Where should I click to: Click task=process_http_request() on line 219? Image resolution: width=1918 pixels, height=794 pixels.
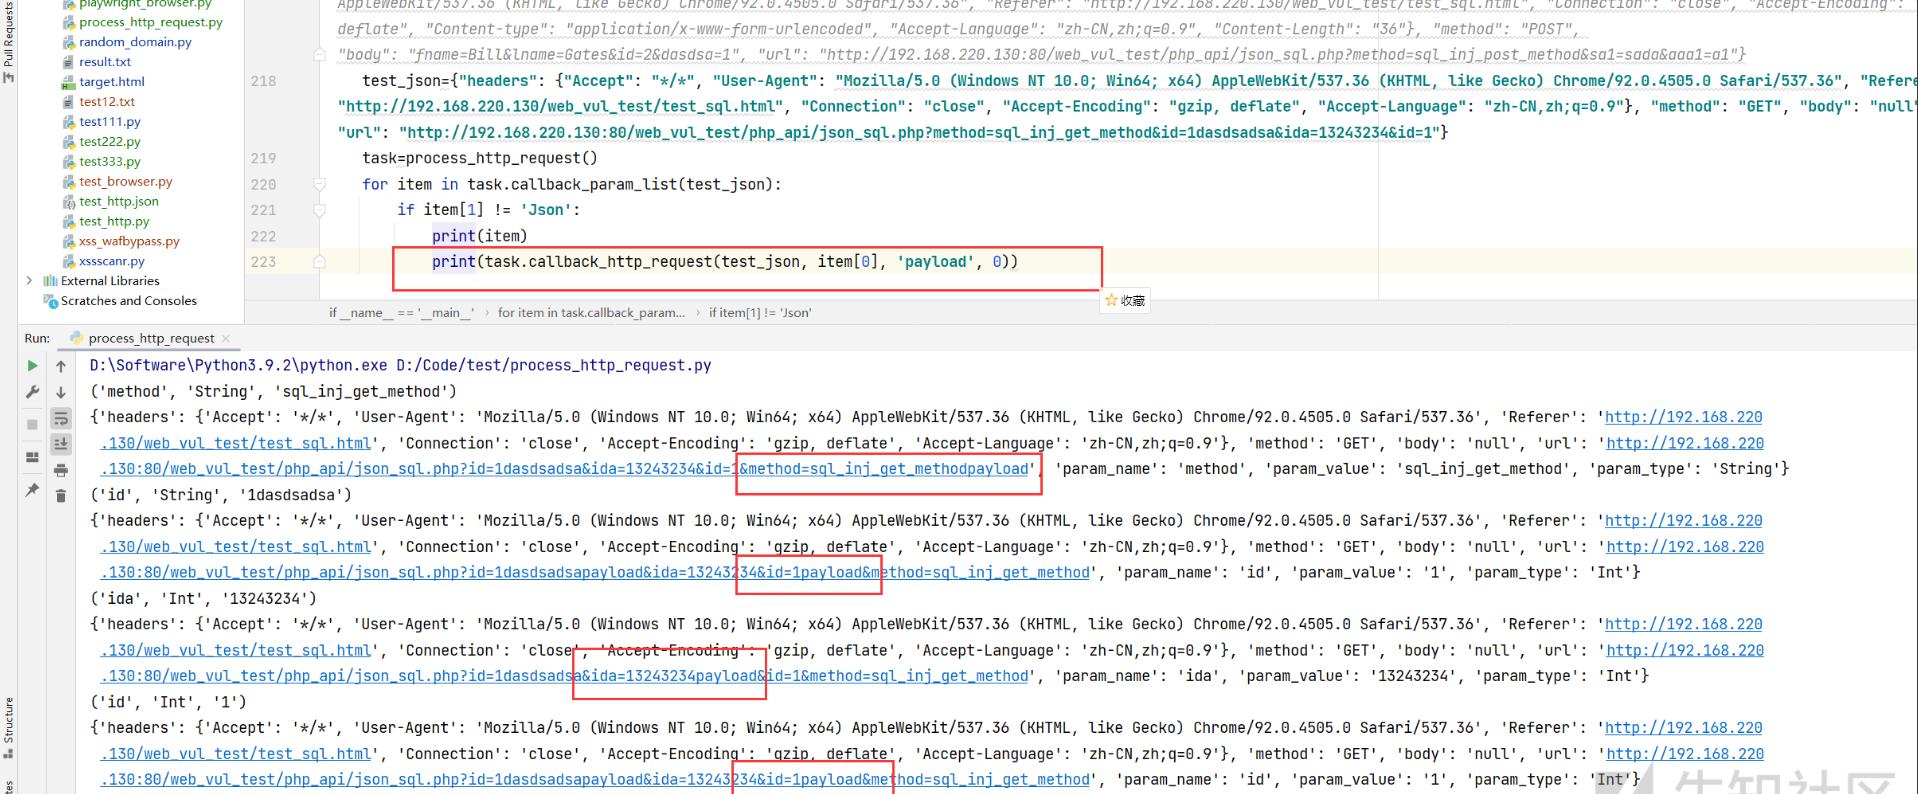coord(480,158)
